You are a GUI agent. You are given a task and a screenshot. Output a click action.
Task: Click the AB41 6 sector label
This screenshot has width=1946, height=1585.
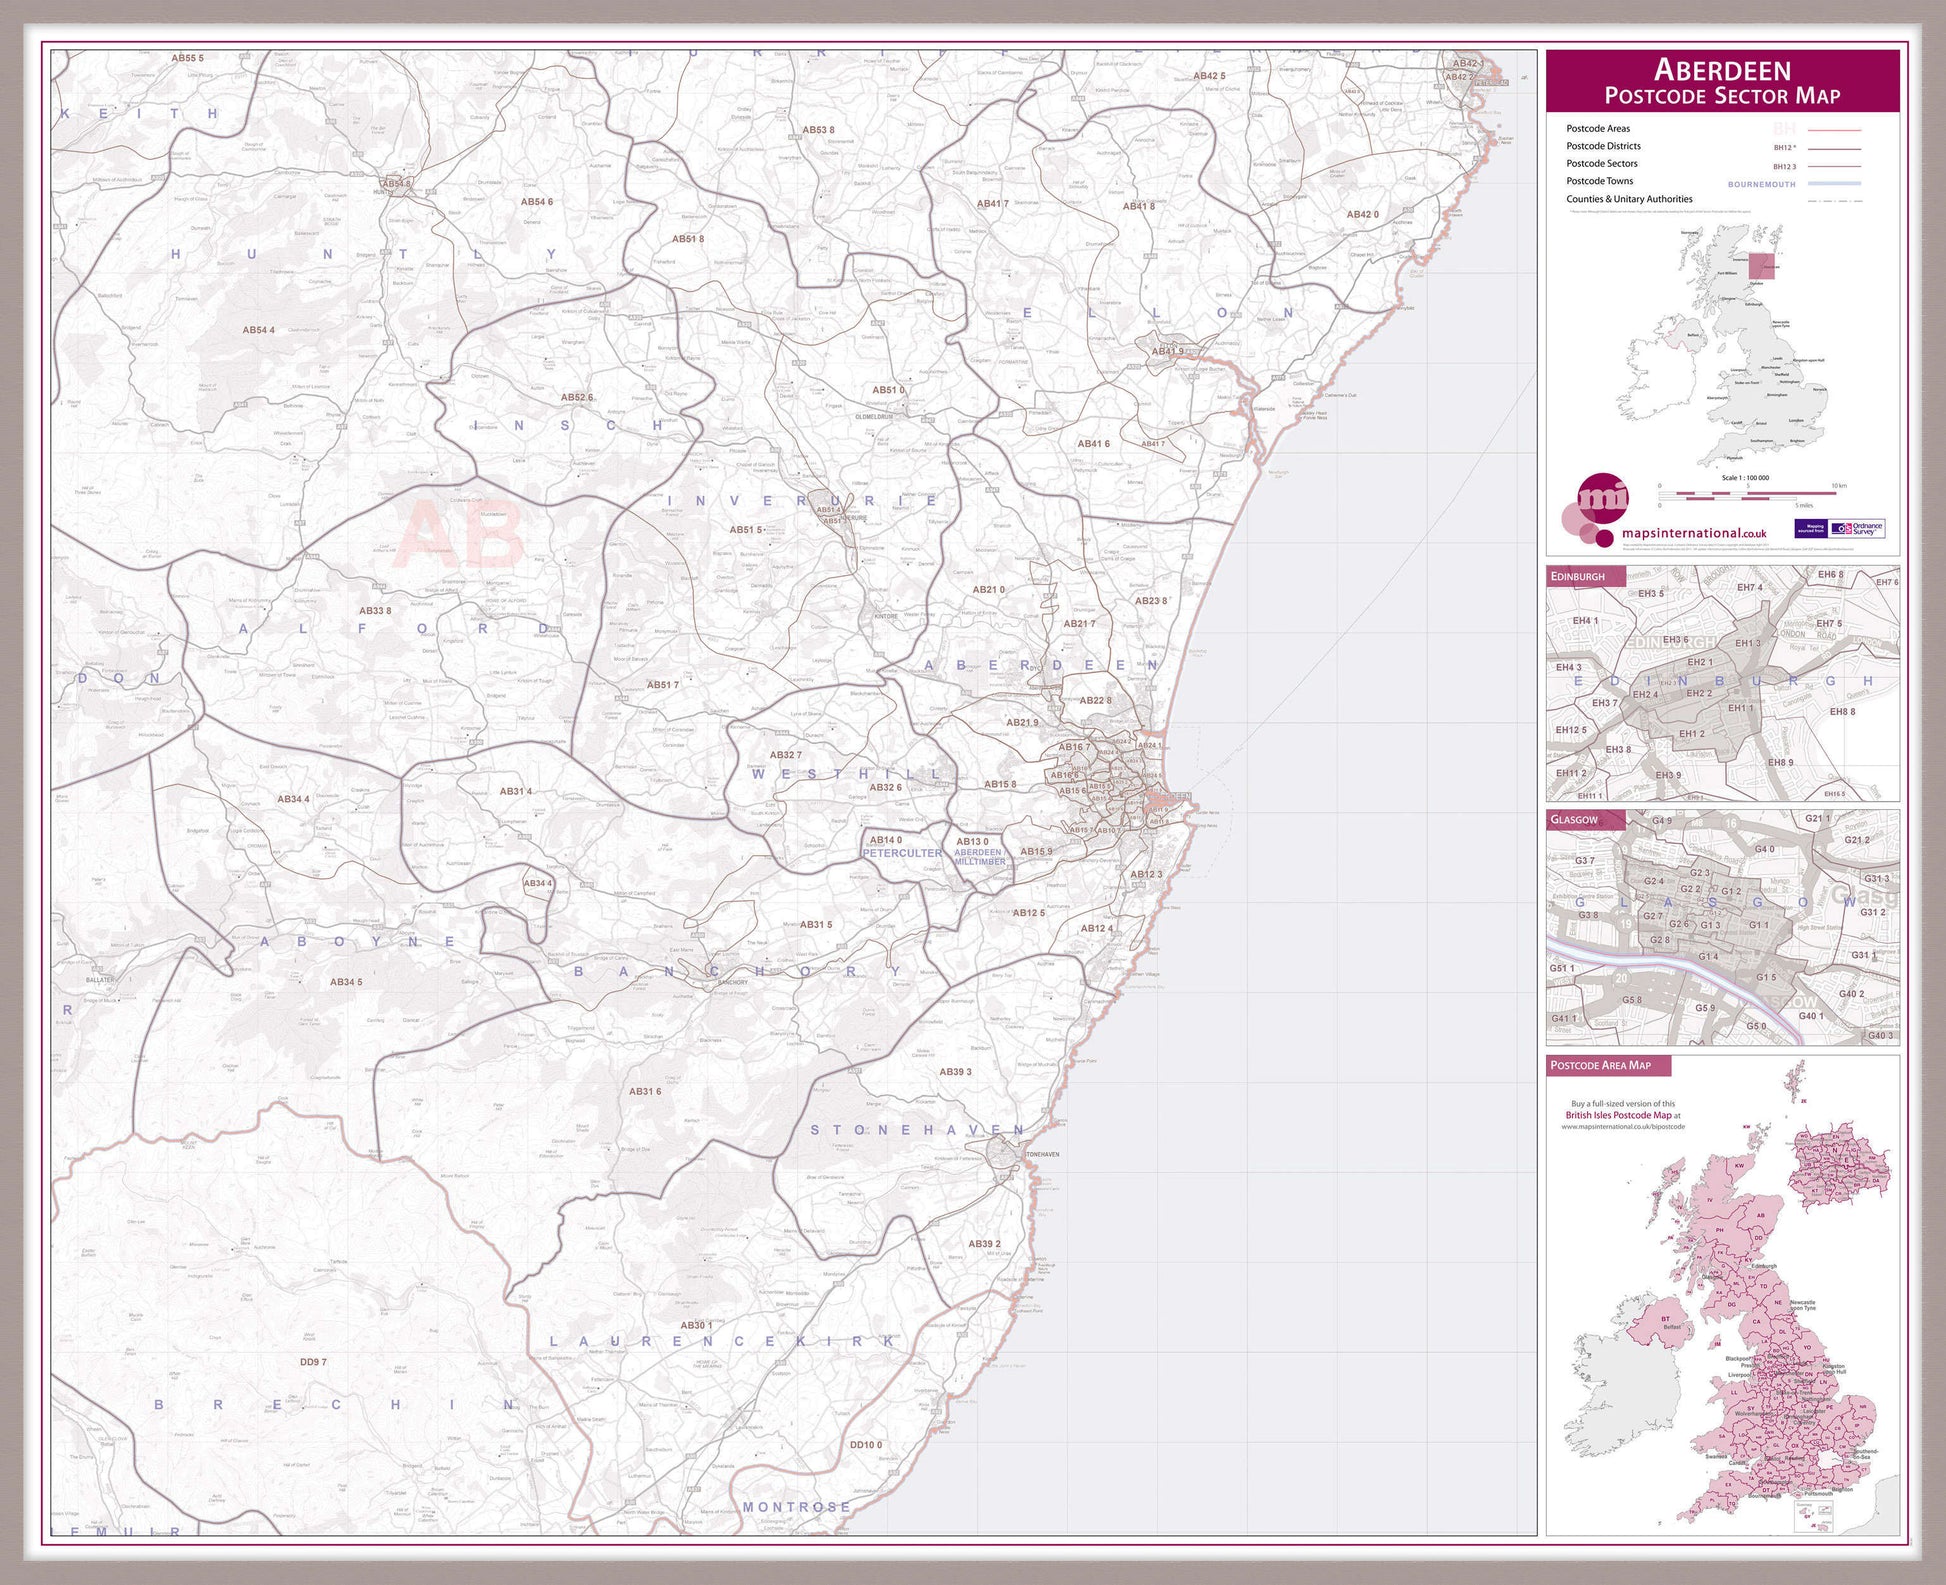tap(1093, 444)
